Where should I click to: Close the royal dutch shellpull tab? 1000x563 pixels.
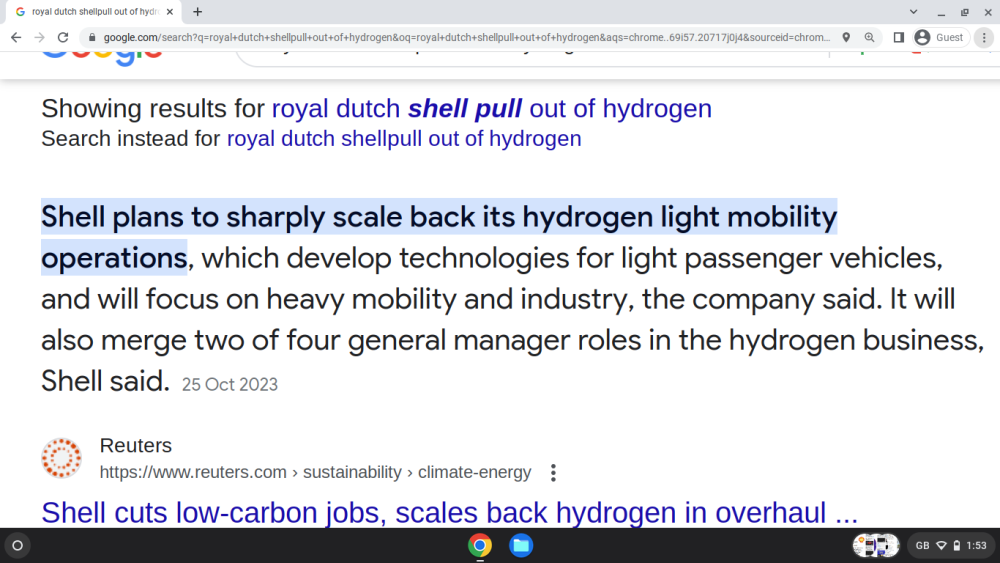pyautogui.click(x=170, y=11)
